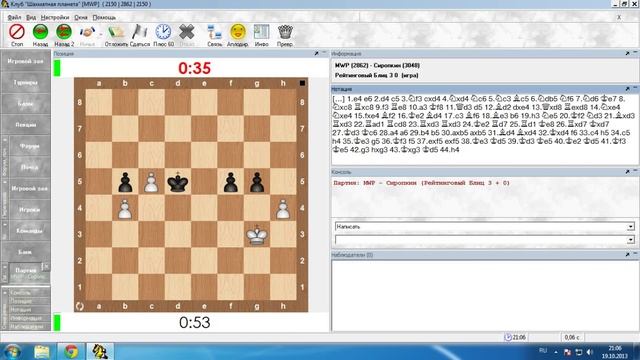The height and width of the screenshot is (360, 640).
Task: Click Игровой зал button above Турниры
Action: (x=25, y=61)
